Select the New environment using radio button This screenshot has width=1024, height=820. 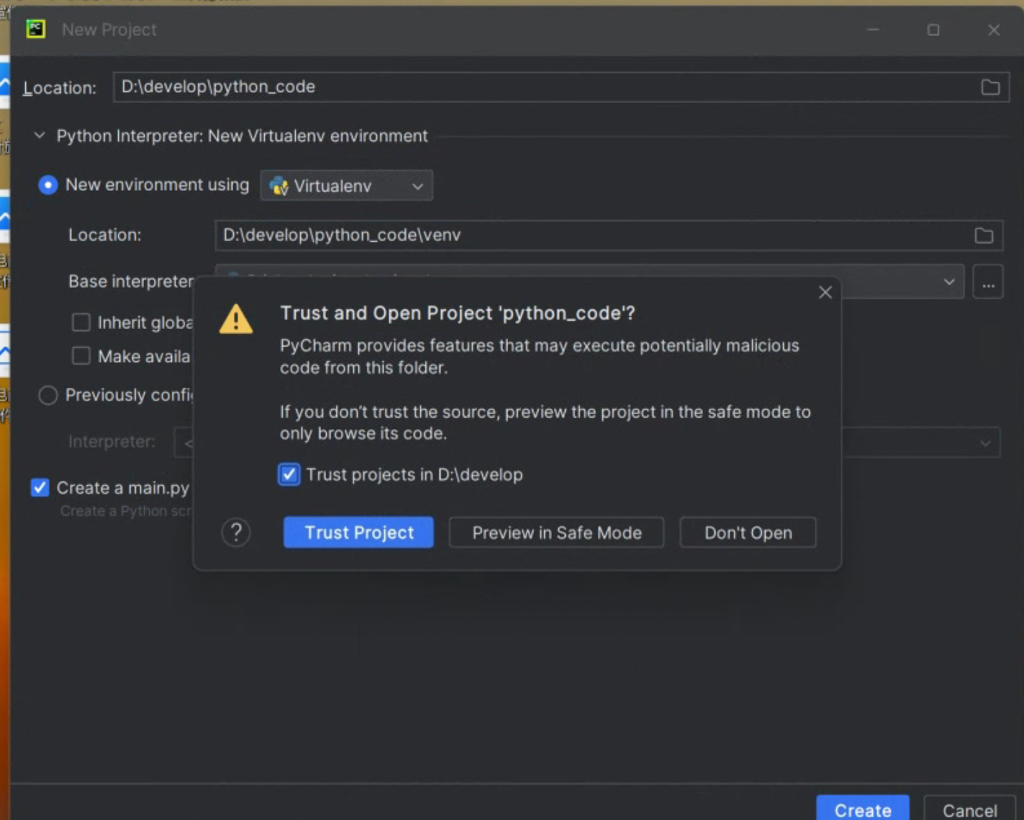coord(47,185)
